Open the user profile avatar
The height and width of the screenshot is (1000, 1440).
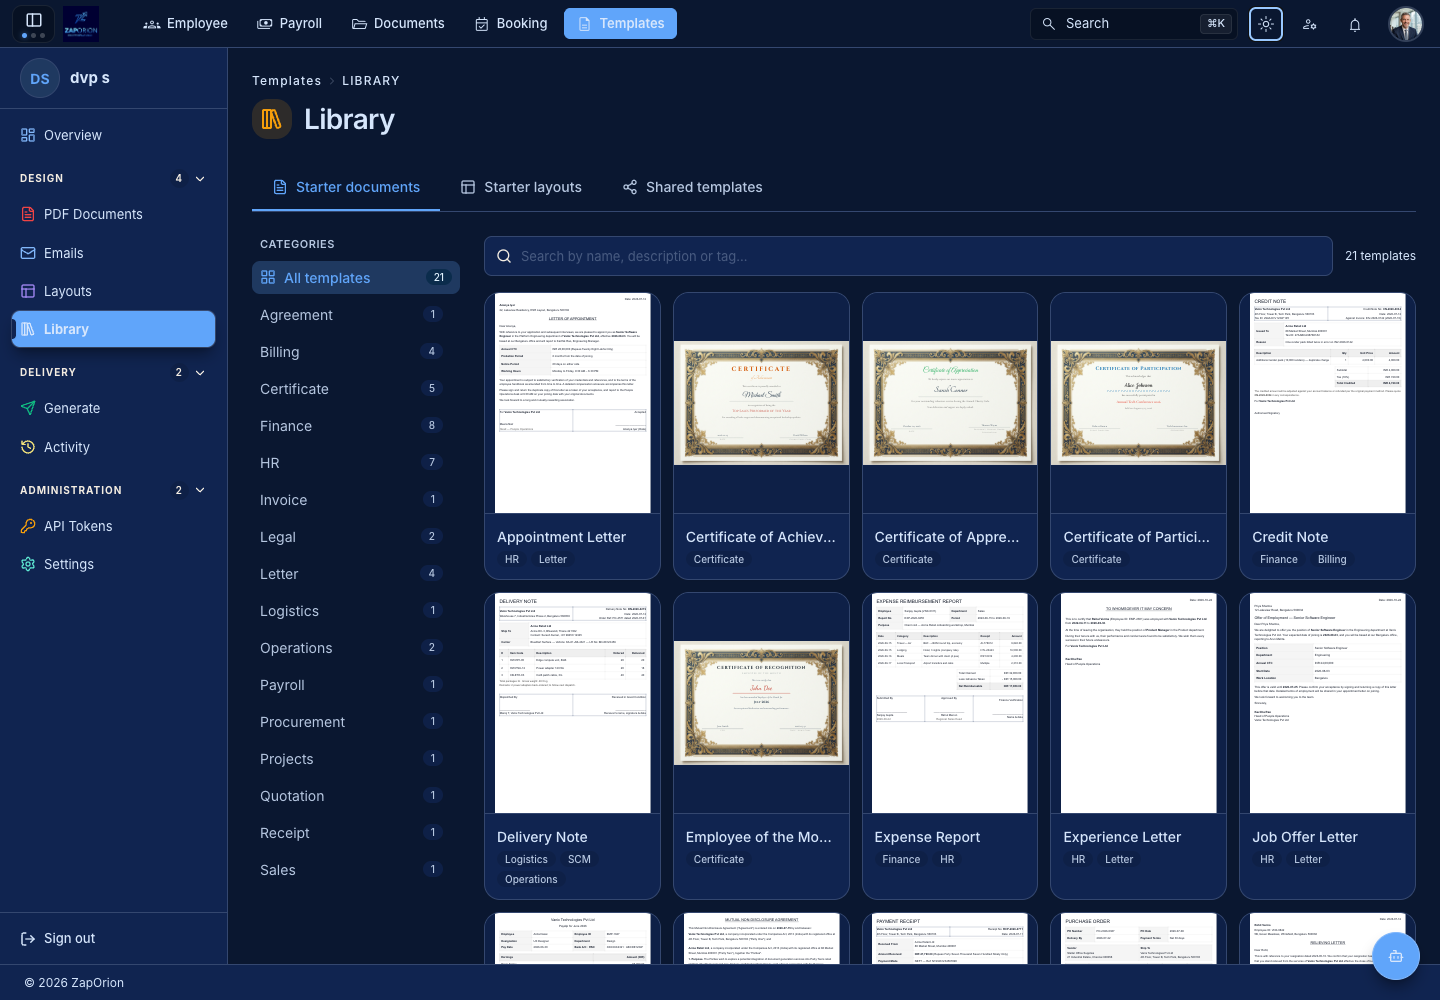point(1406,23)
